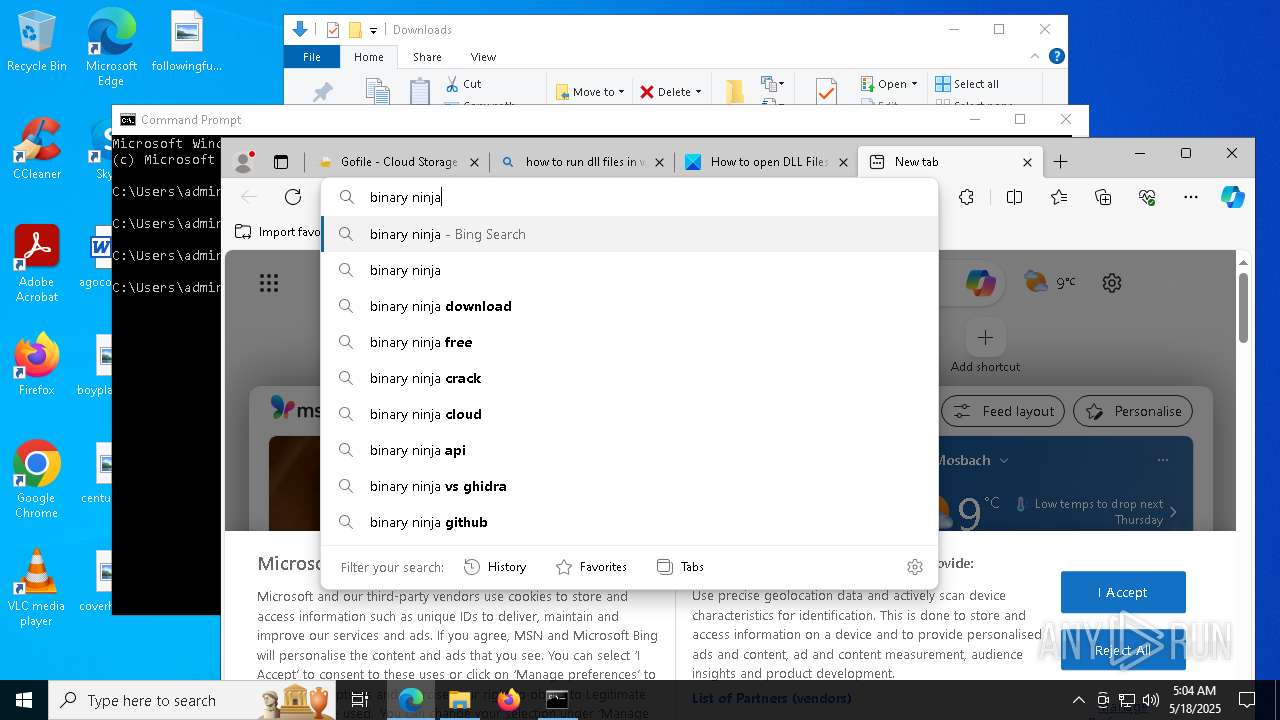Click Select all in Explorer ribbon
The width and height of the screenshot is (1280, 720).
[967, 84]
